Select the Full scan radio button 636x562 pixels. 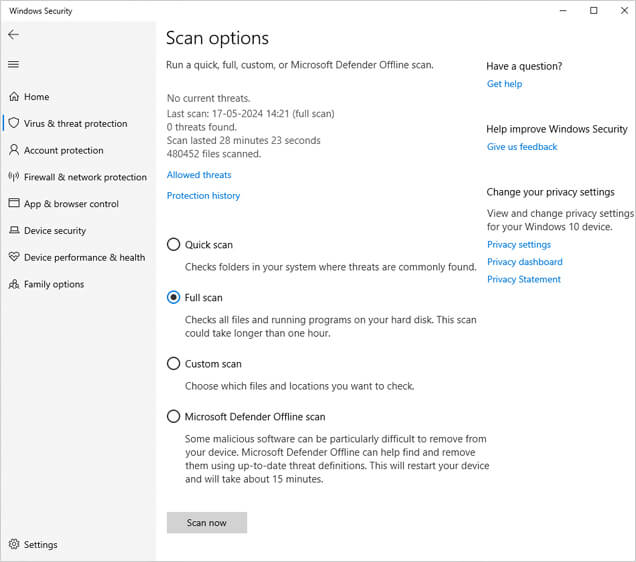173,297
